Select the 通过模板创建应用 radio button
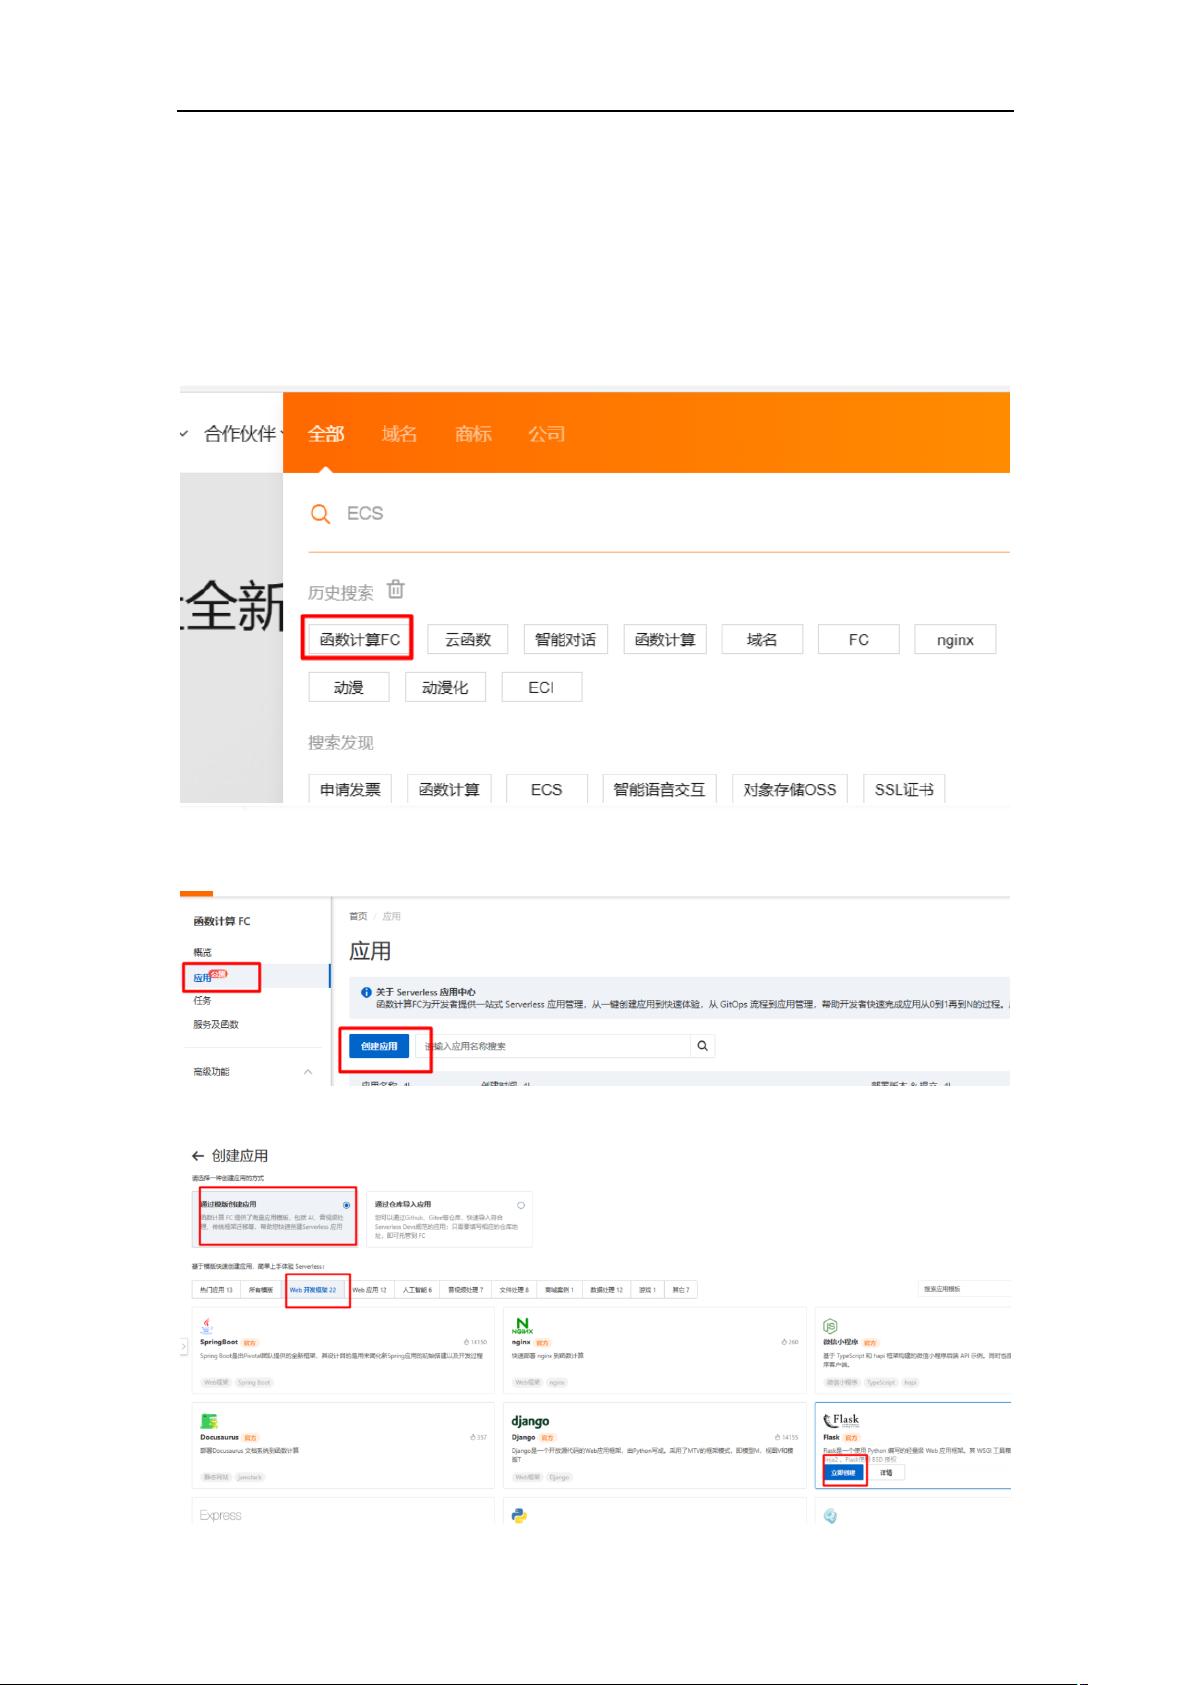 pos(347,1205)
